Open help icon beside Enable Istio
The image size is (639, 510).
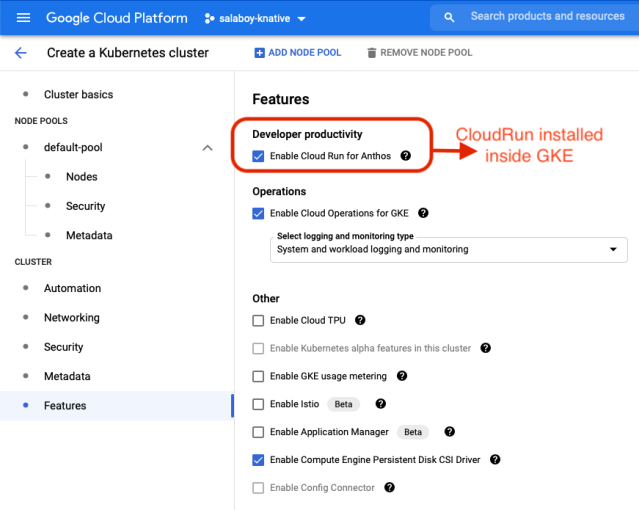tap(381, 404)
